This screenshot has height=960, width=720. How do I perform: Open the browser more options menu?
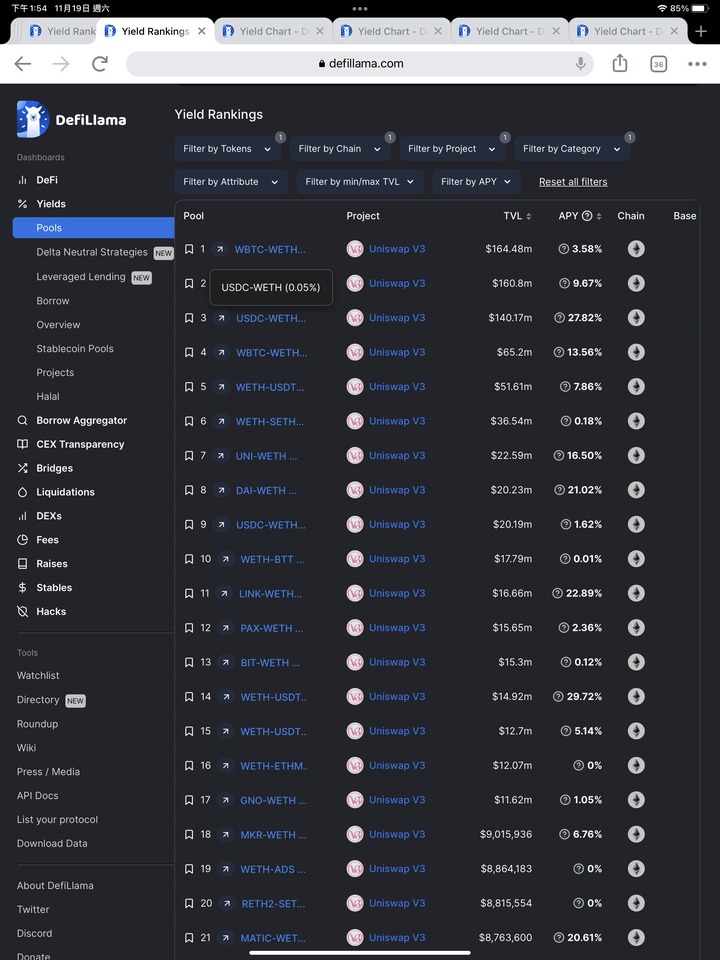[697, 64]
